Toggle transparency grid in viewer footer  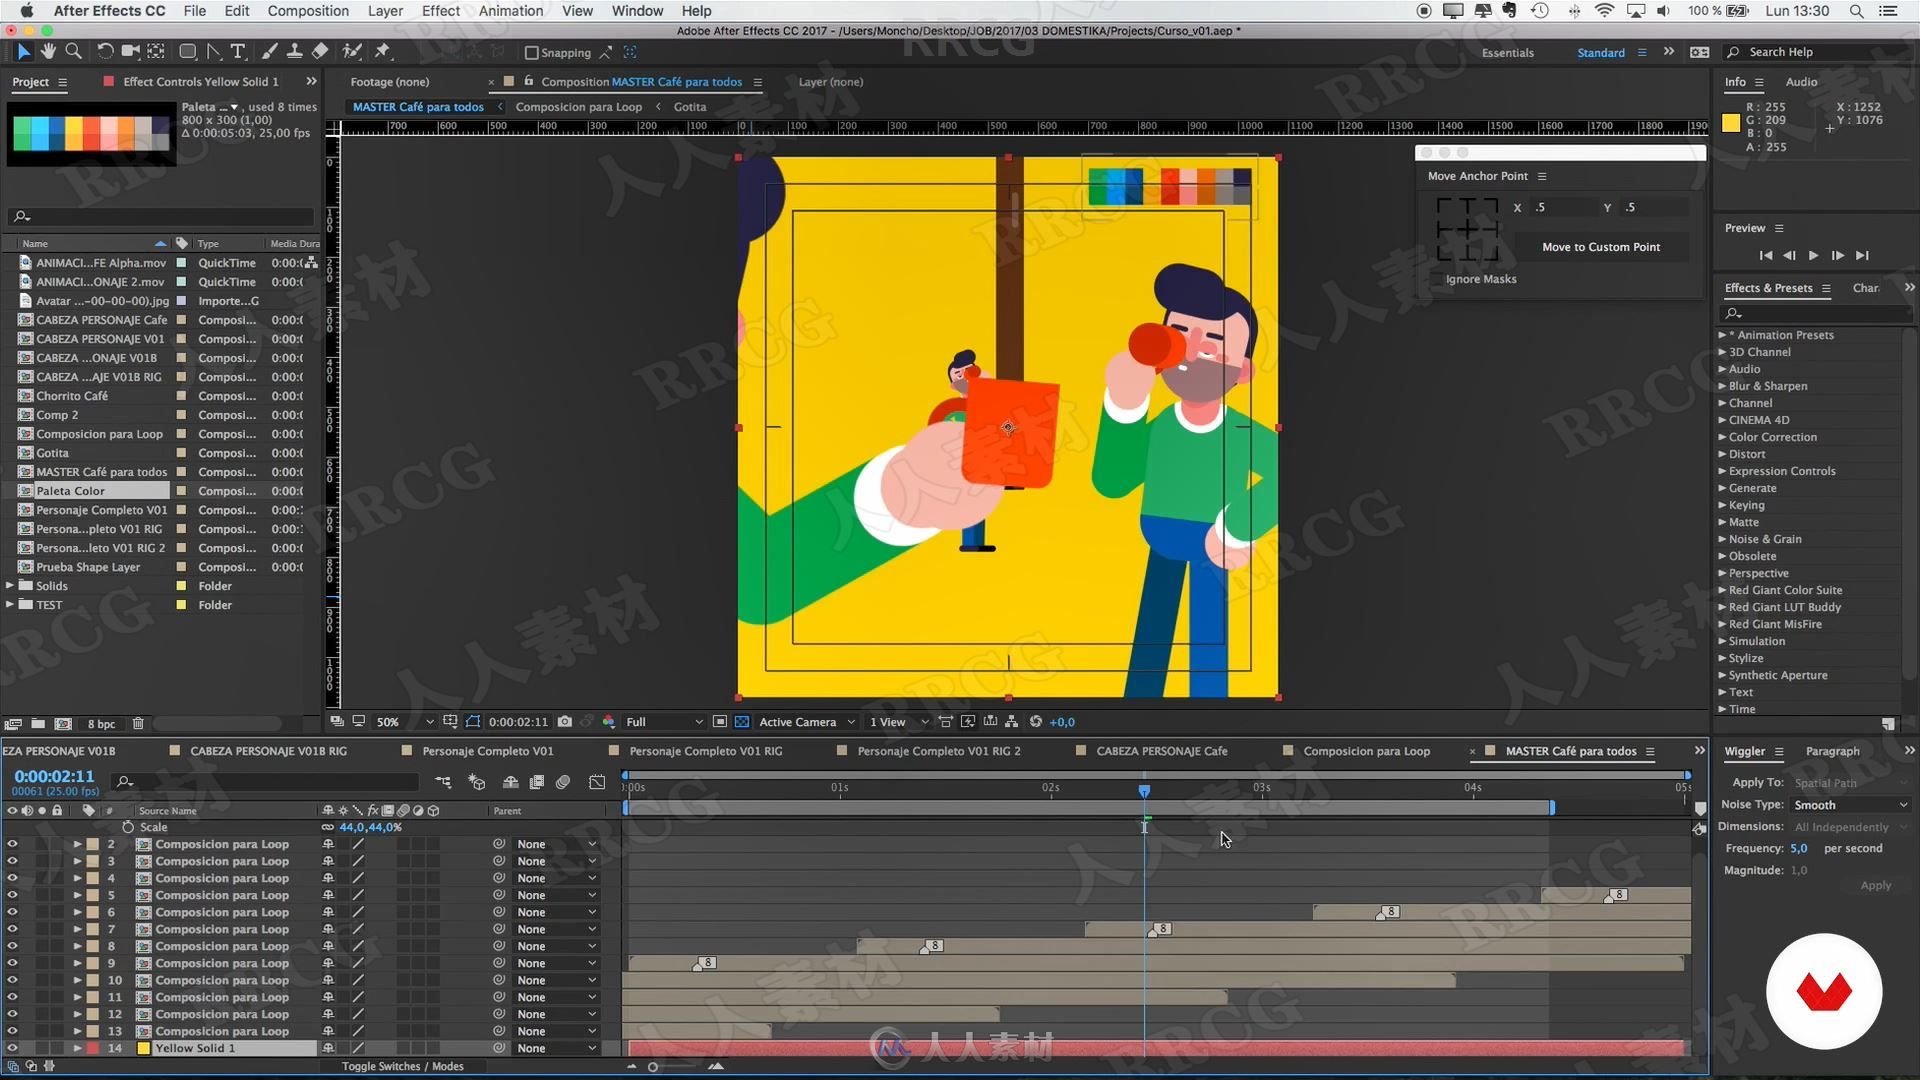[742, 721]
